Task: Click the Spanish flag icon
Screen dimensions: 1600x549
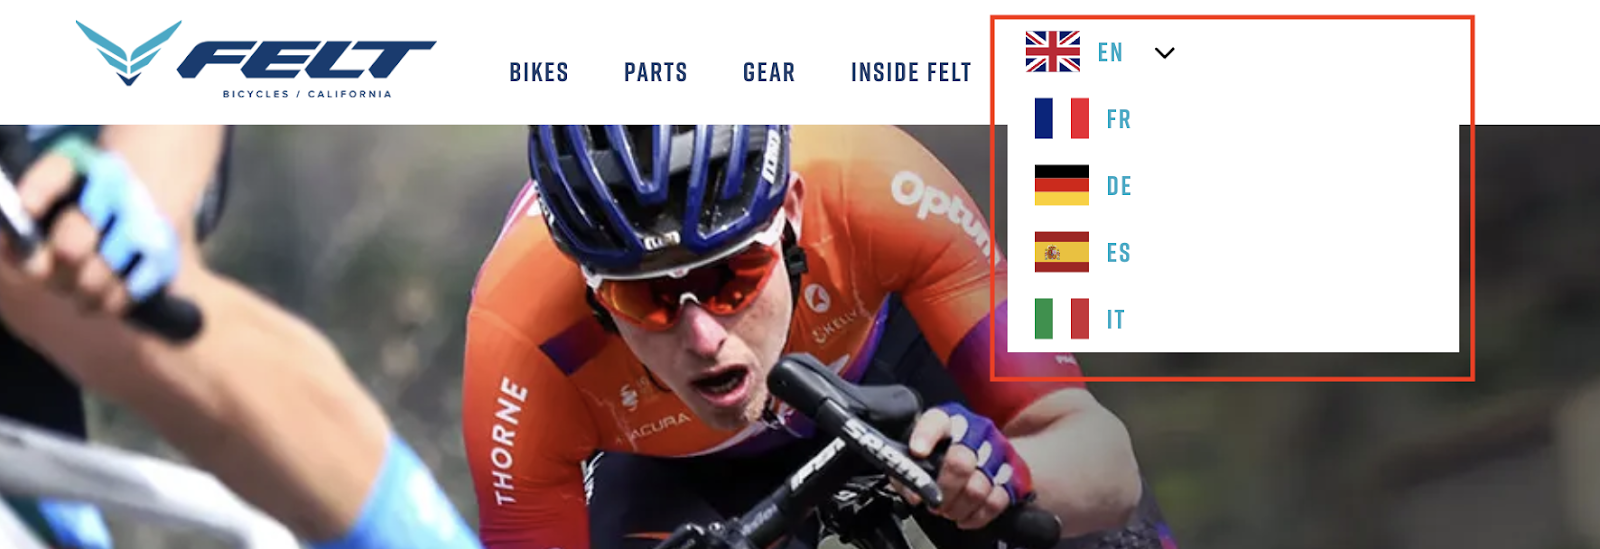Action: (1062, 252)
